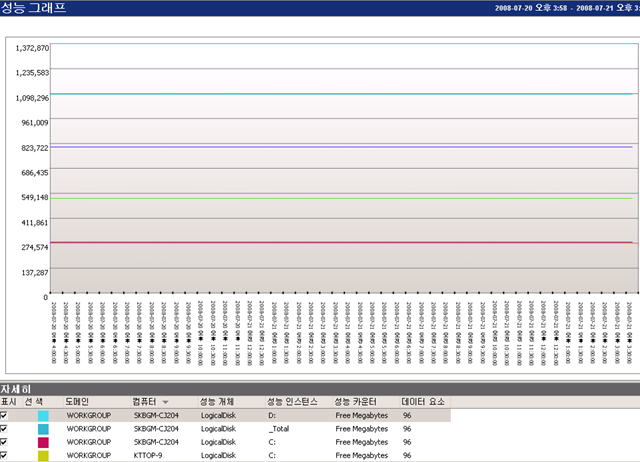Click the 표시 column header
This screenshot has height=462, width=640.
tap(9, 402)
